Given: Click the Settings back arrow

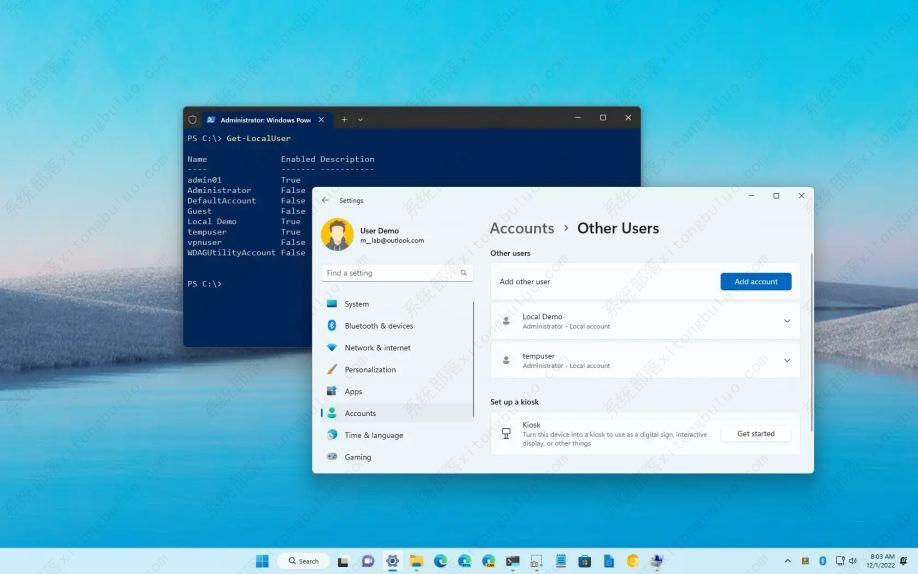Looking at the screenshot, I should click(x=325, y=200).
